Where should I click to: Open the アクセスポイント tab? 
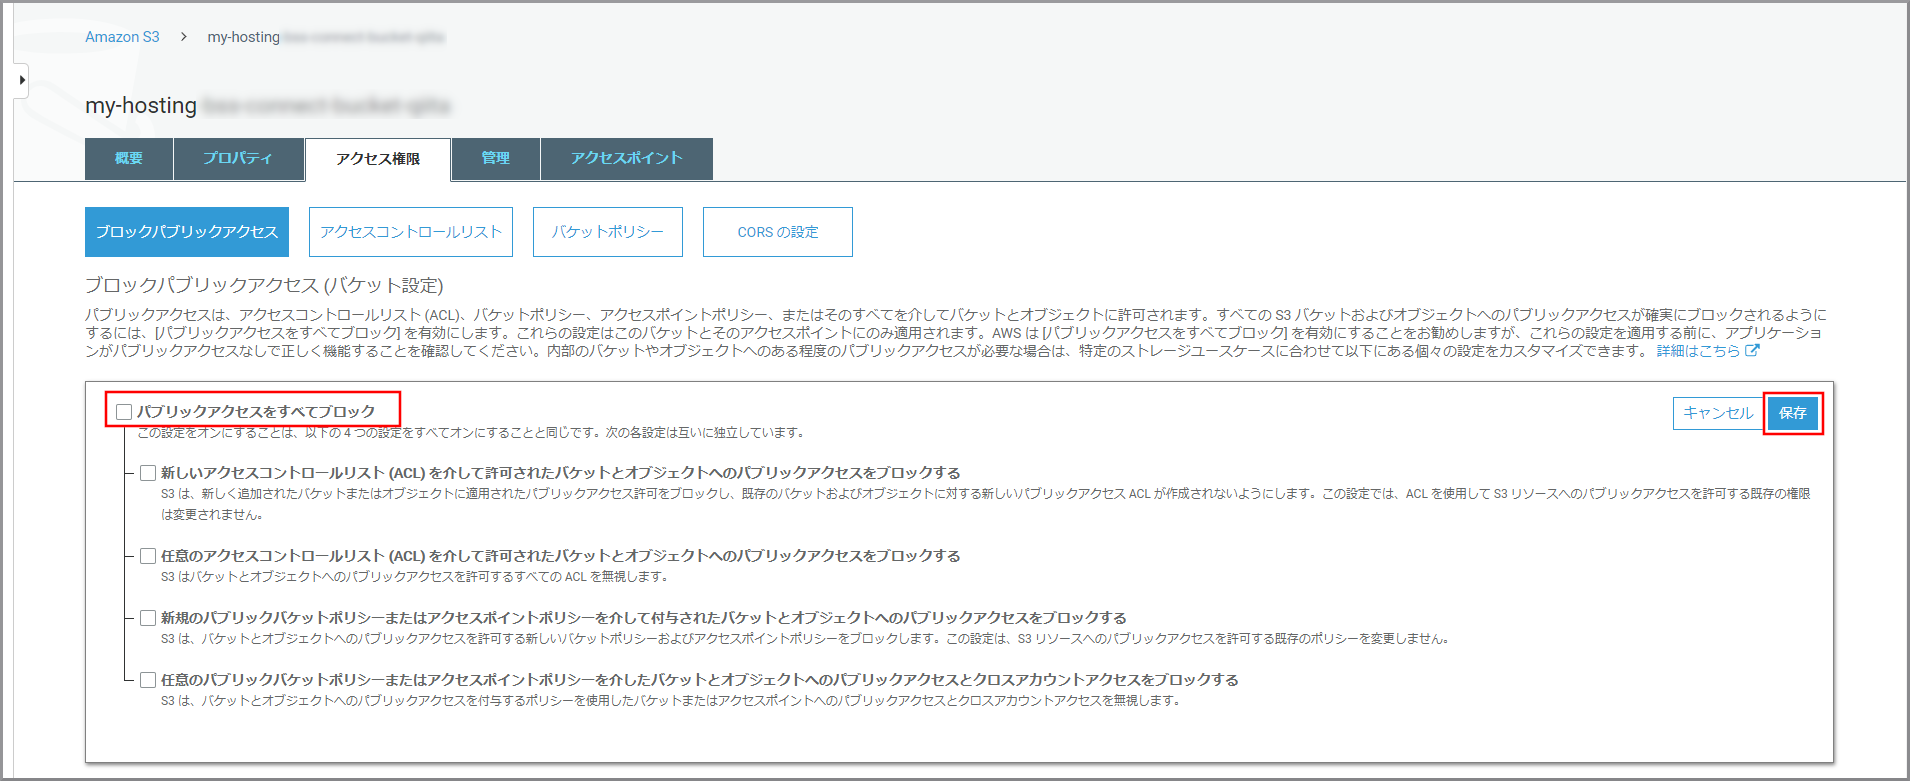point(627,159)
